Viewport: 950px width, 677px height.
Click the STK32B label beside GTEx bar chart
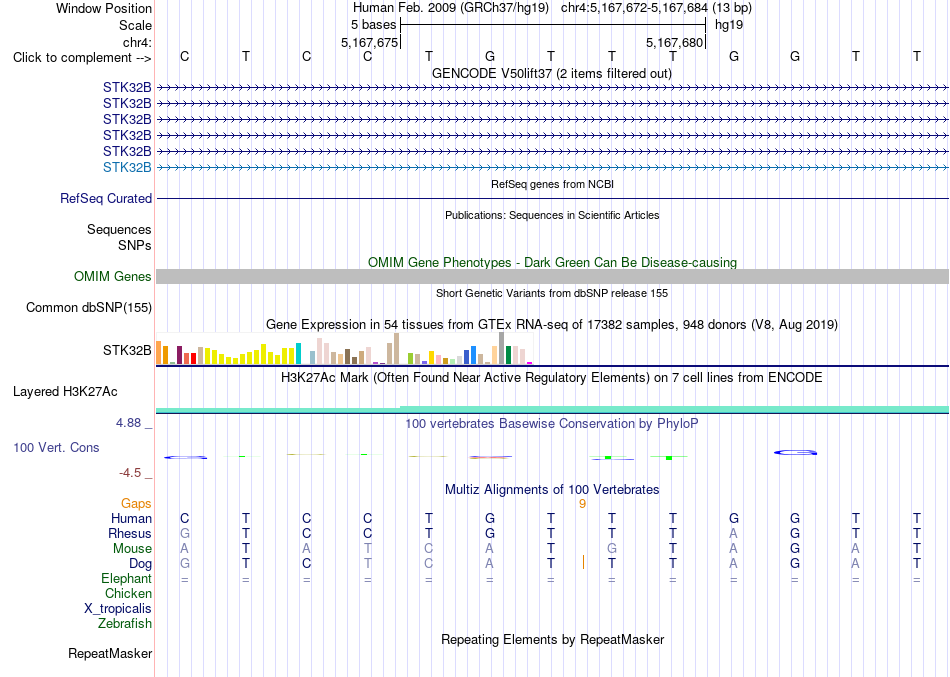click(127, 350)
